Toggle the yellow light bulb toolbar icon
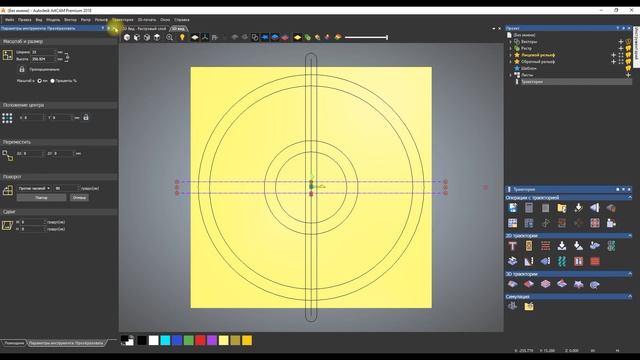The height and width of the screenshot is (360, 640). pyautogui.click(x=182, y=38)
